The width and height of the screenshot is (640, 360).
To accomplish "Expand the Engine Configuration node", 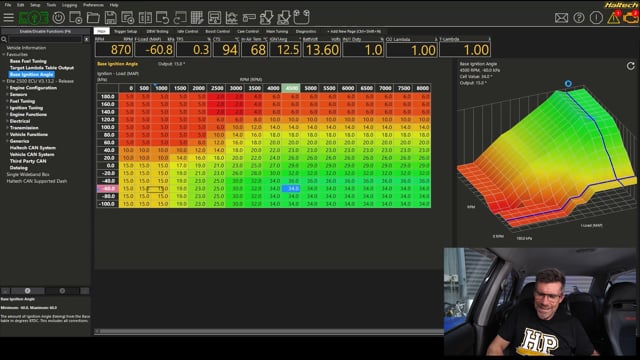I will (7, 88).
